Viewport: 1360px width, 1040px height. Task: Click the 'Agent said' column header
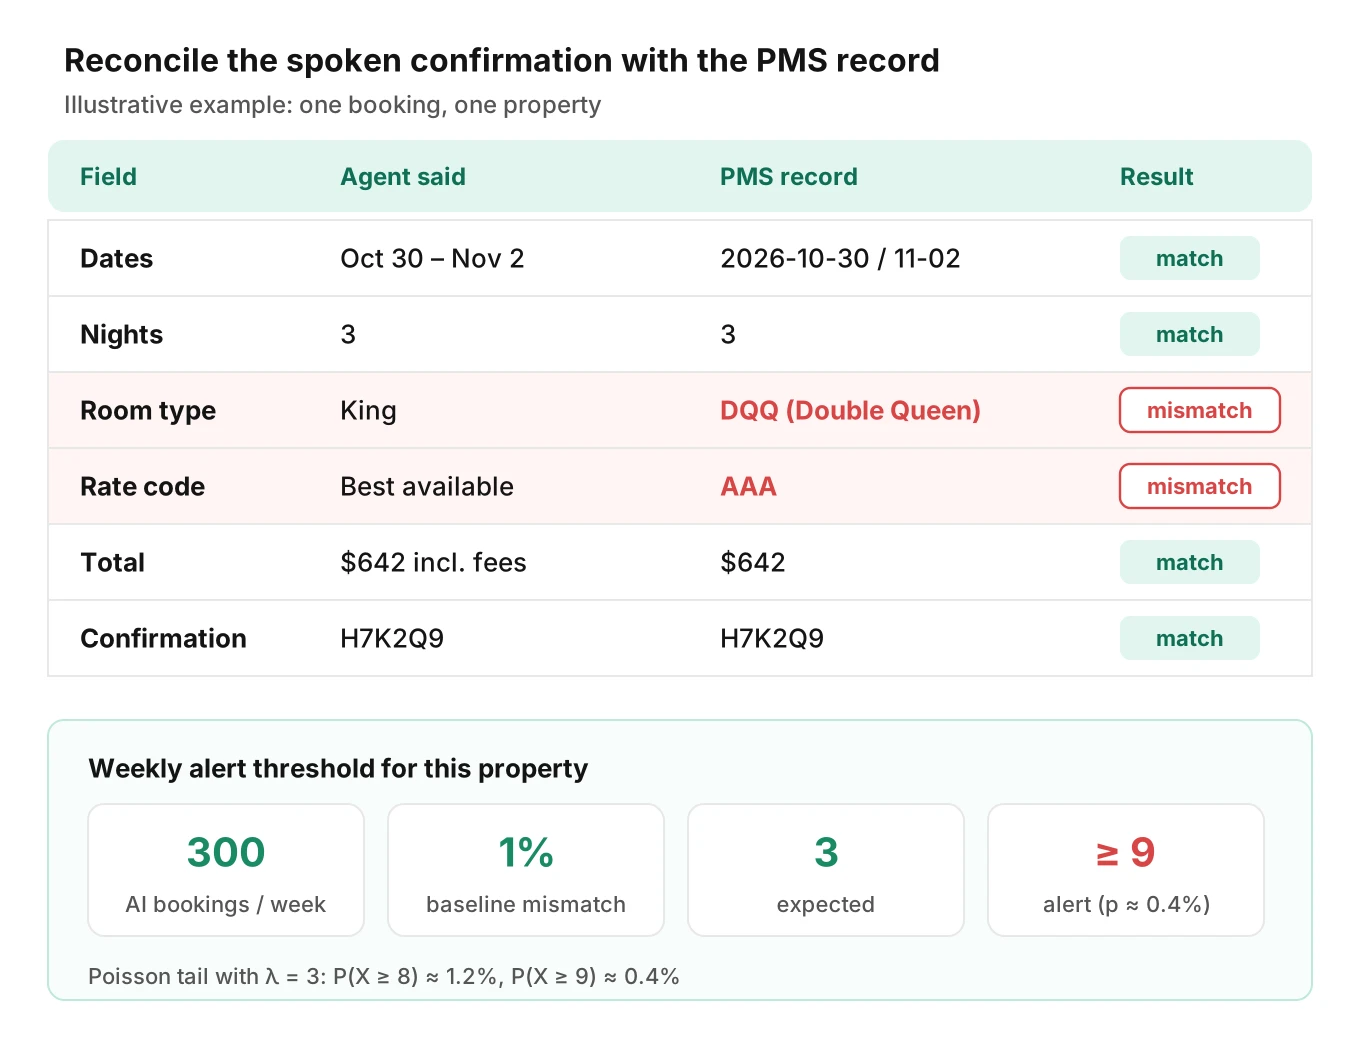click(403, 177)
